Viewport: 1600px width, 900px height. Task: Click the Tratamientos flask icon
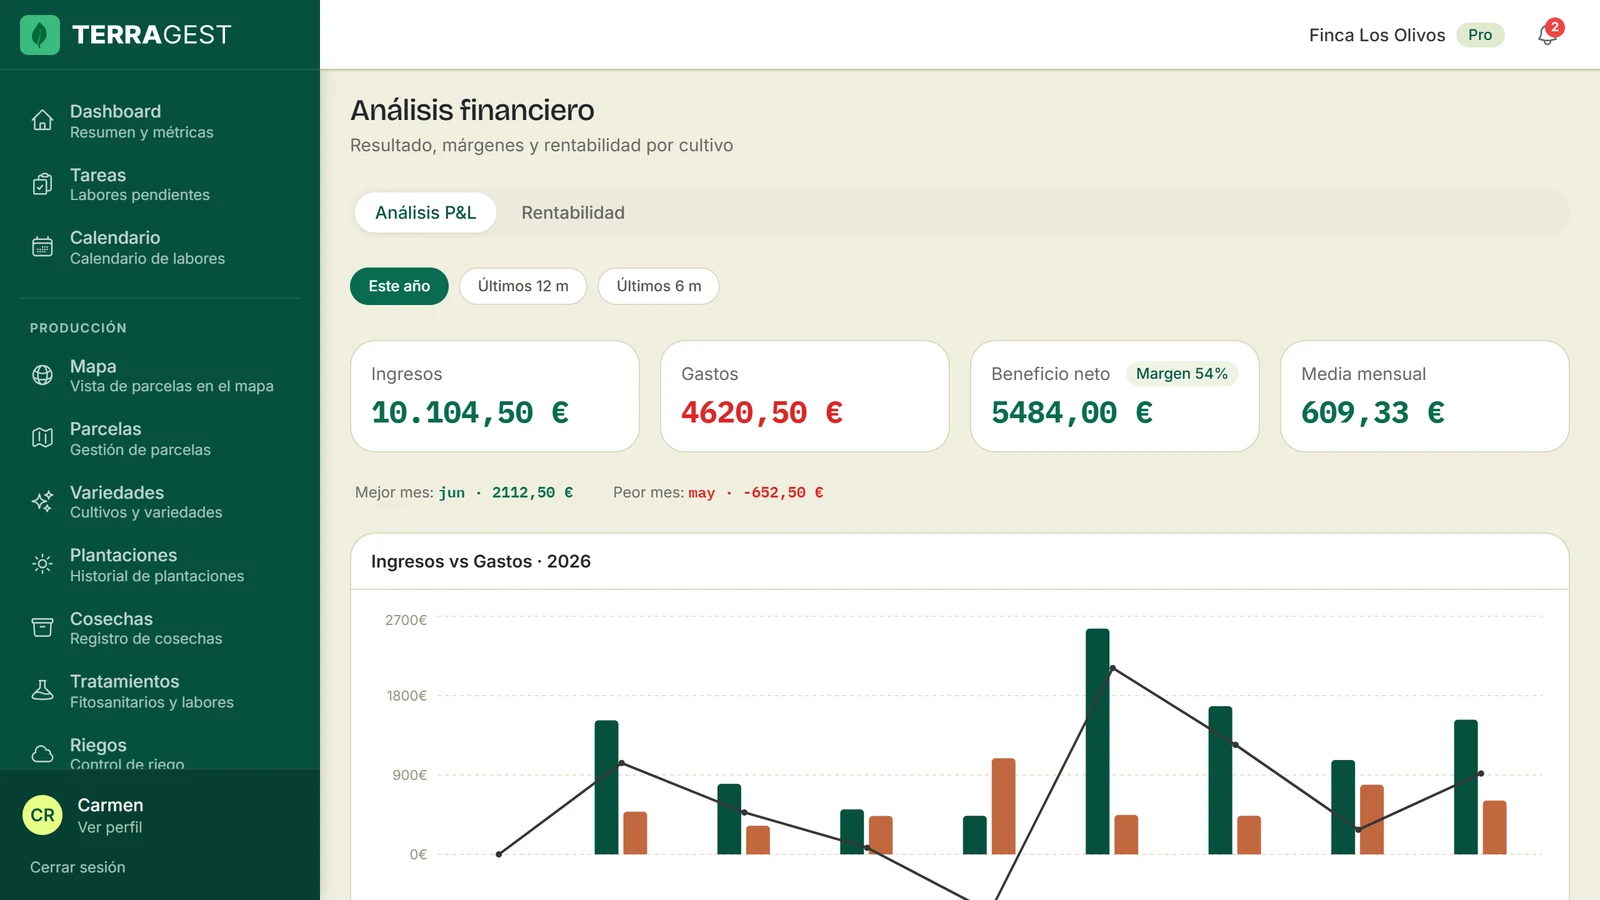[x=42, y=691]
